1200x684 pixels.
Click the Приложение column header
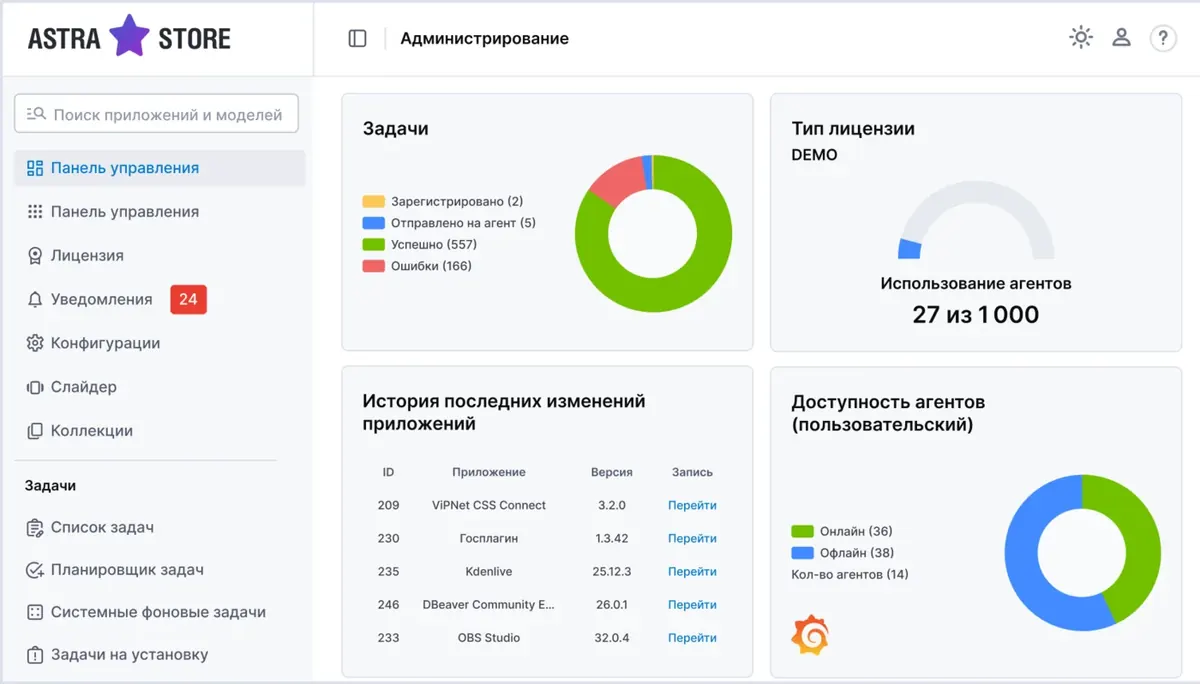pos(489,472)
